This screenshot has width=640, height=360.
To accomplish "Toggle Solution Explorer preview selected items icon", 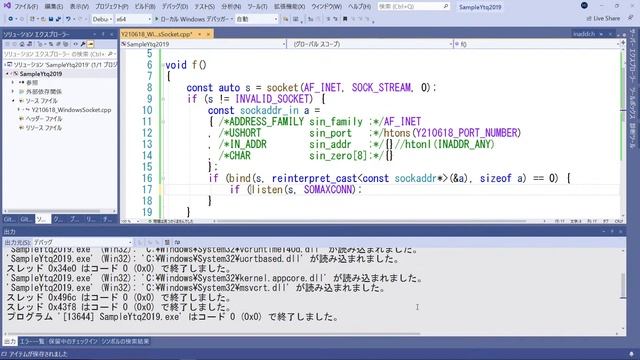I will 91,44.
